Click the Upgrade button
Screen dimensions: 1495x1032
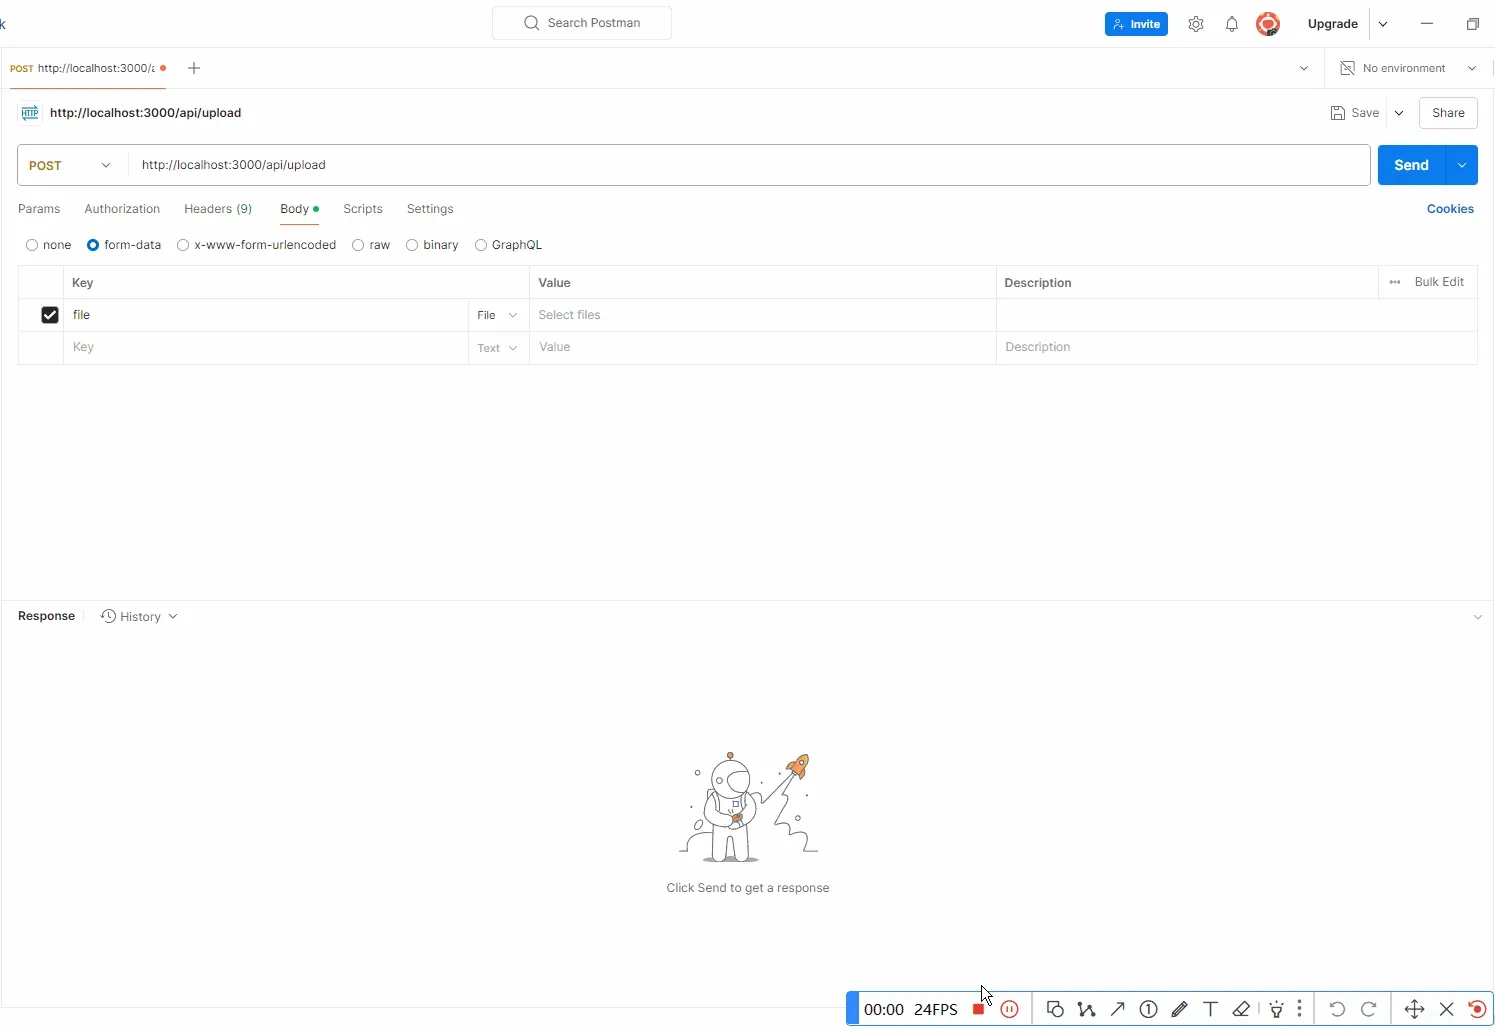[1333, 24]
